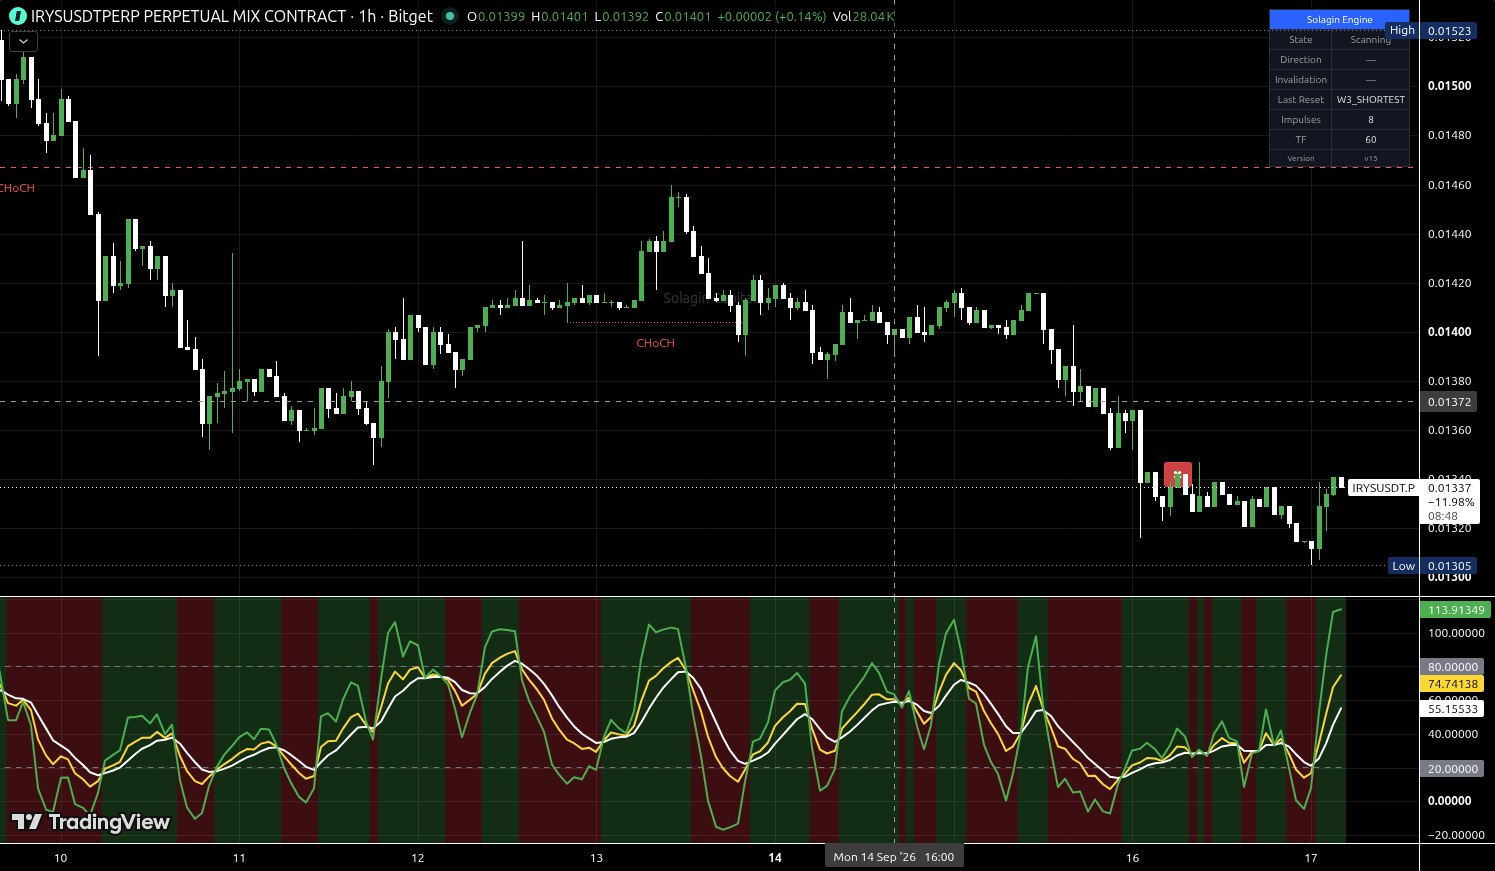Click the red event marker on the chart
1495x871 pixels.
coord(1178,475)
